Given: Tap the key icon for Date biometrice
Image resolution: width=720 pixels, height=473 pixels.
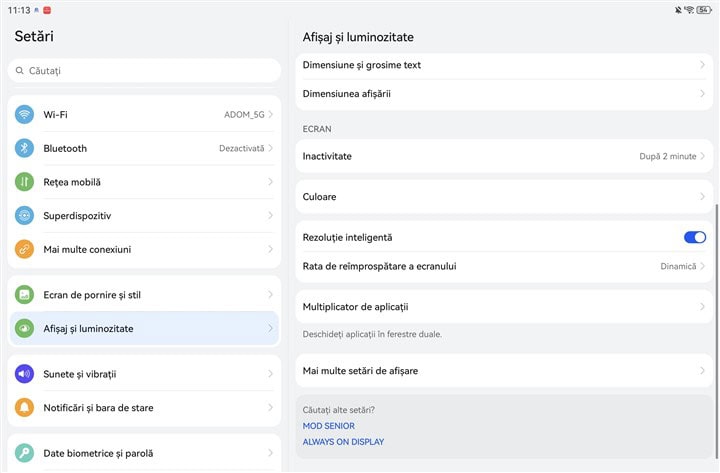Looking at the screenshot, I should point(24,453).
